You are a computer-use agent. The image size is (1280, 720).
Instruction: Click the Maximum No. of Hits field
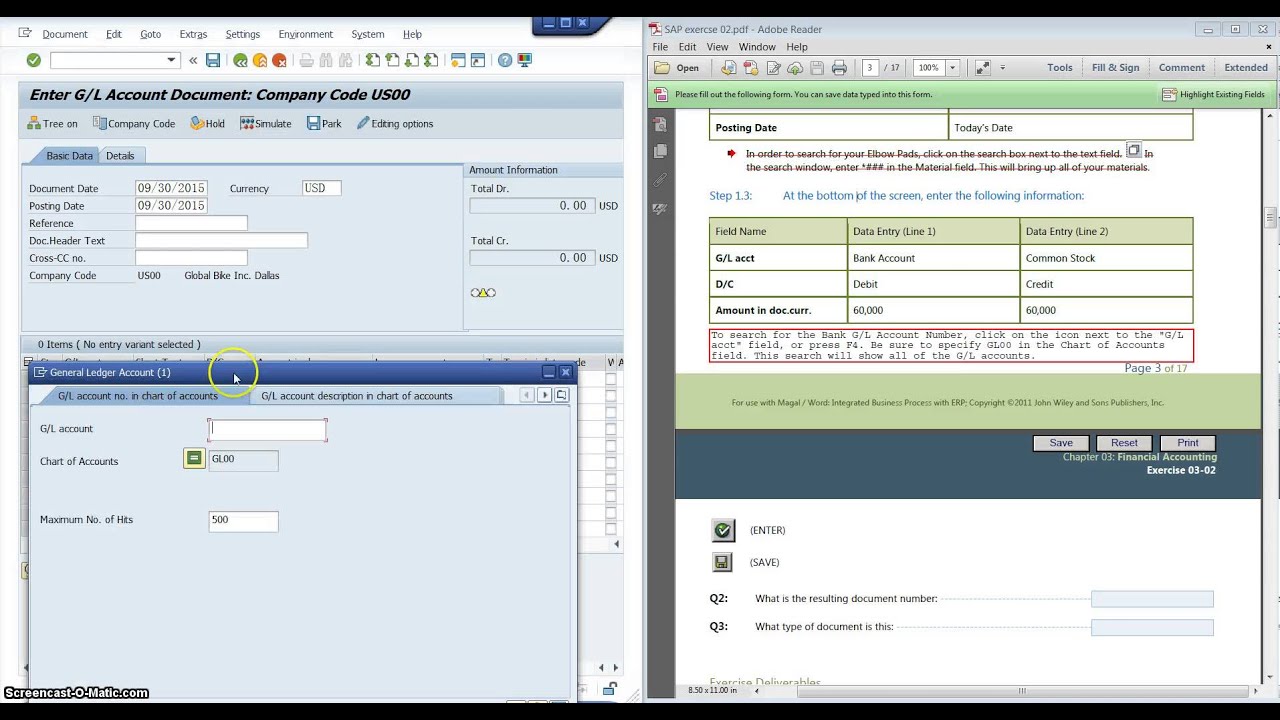pos(243,520)
